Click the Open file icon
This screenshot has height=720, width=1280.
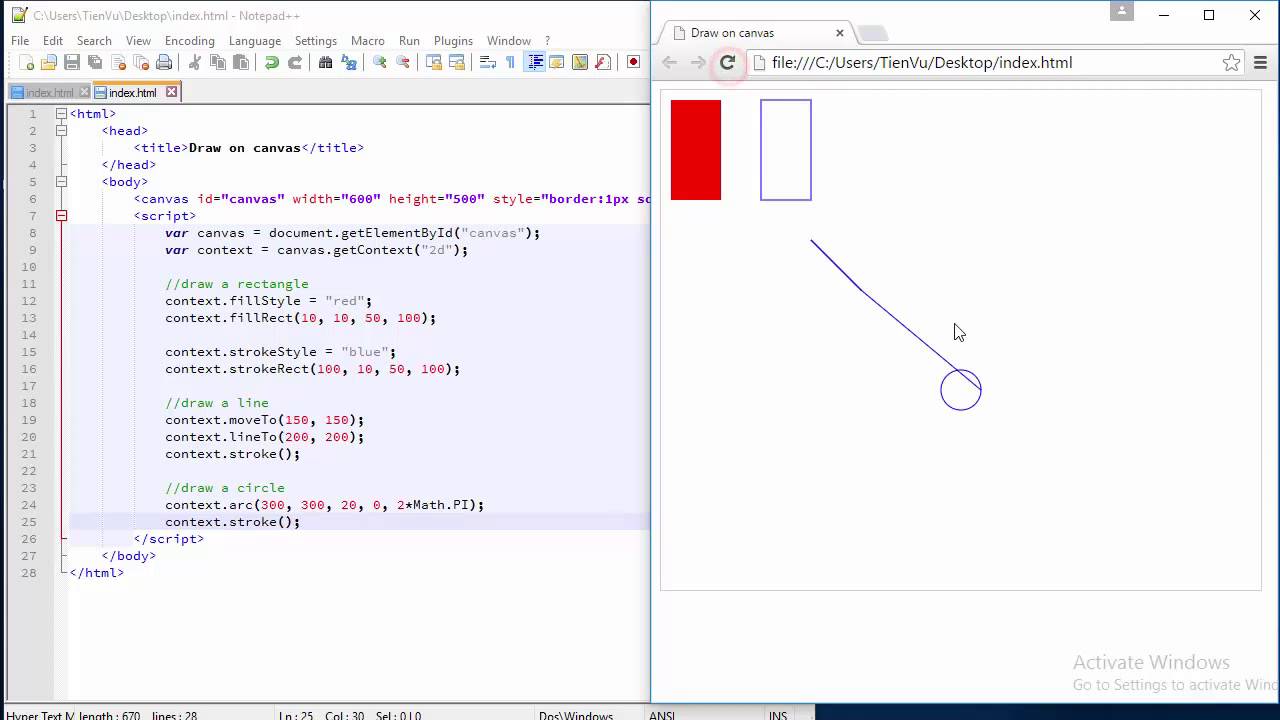[49, 62]
